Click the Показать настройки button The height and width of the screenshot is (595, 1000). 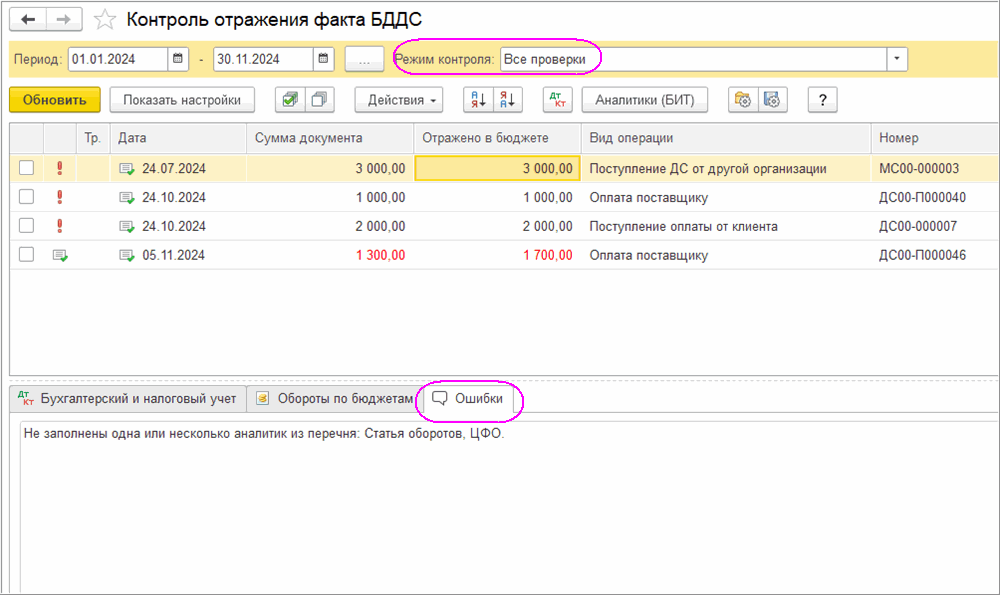point(182,100)
